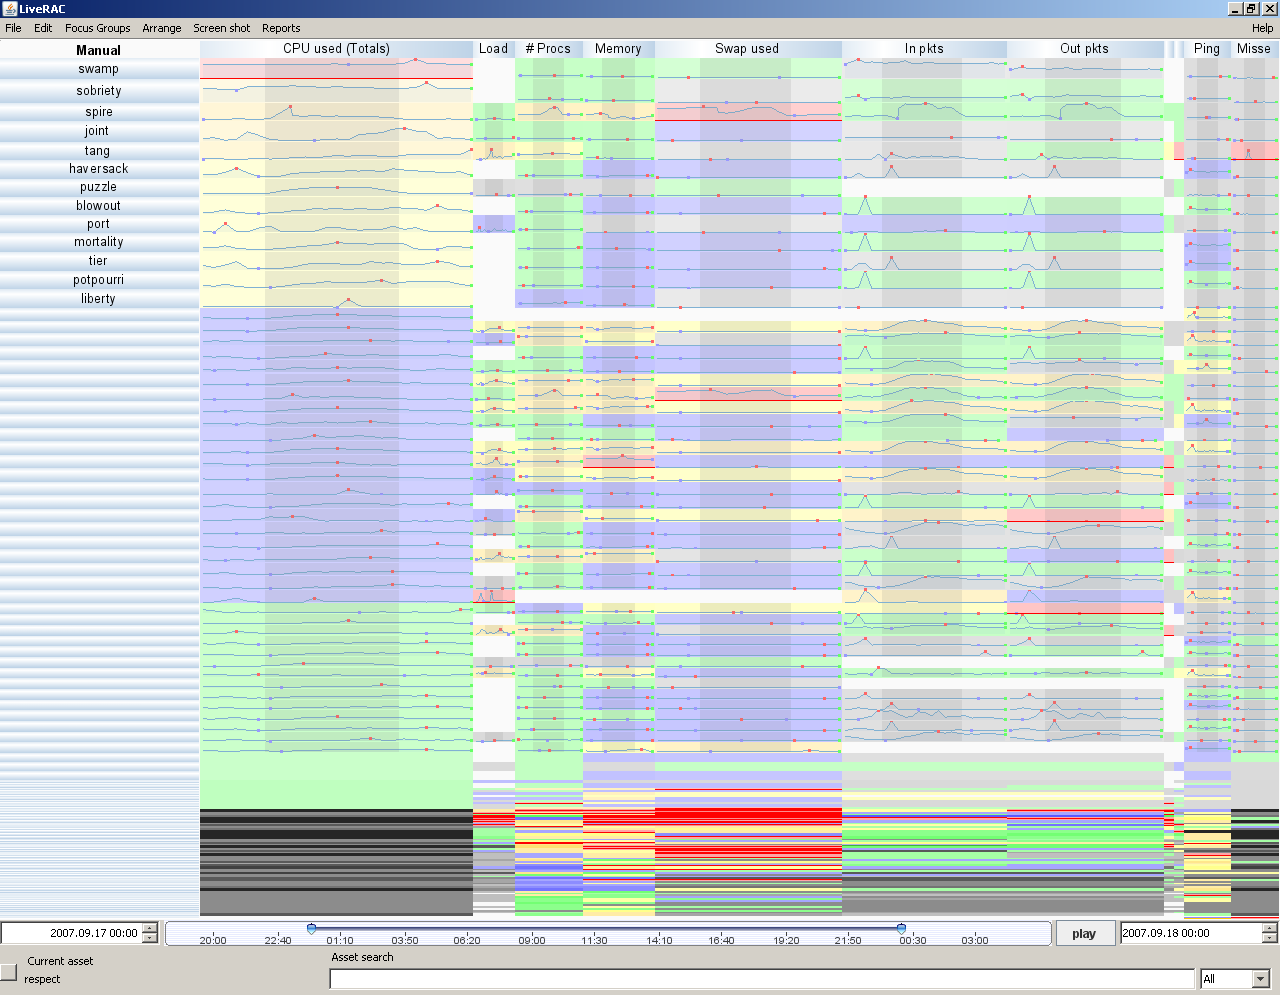This screenshot has width=1280, height=996.
Task: Click the 16:40 timeline label
Action: pyautogui.click(x=721, y=940)
